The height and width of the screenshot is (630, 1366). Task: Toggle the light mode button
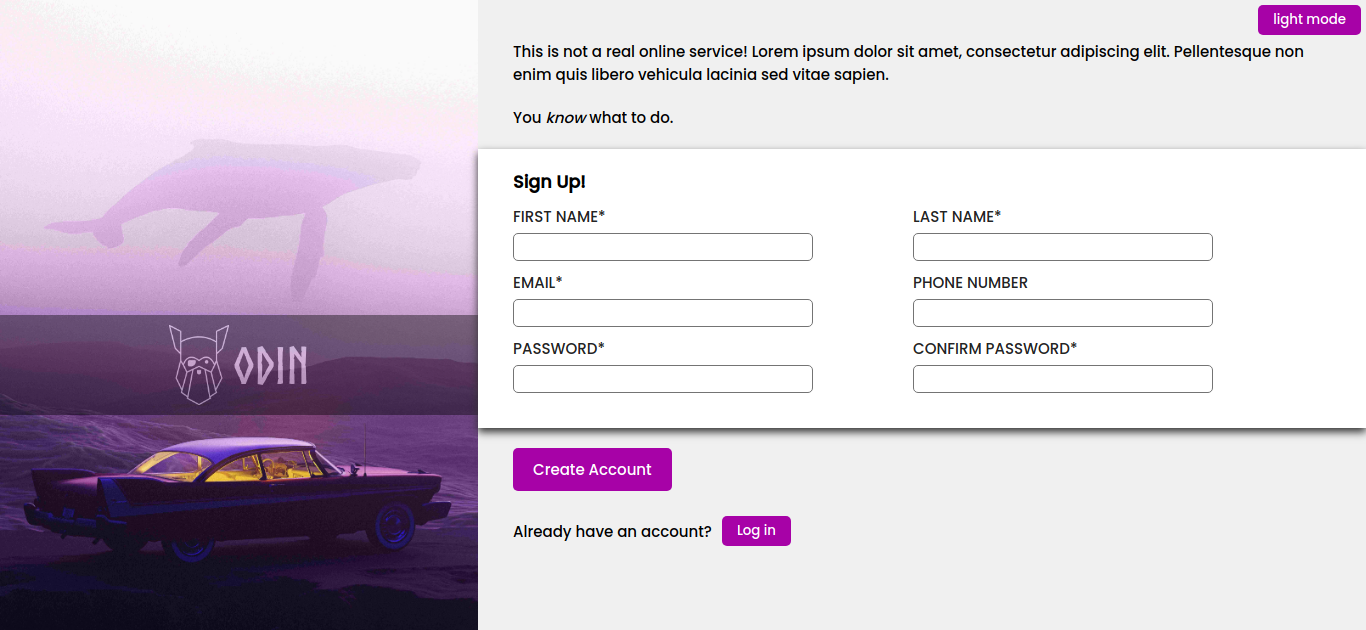click(x=1308, y=20)
